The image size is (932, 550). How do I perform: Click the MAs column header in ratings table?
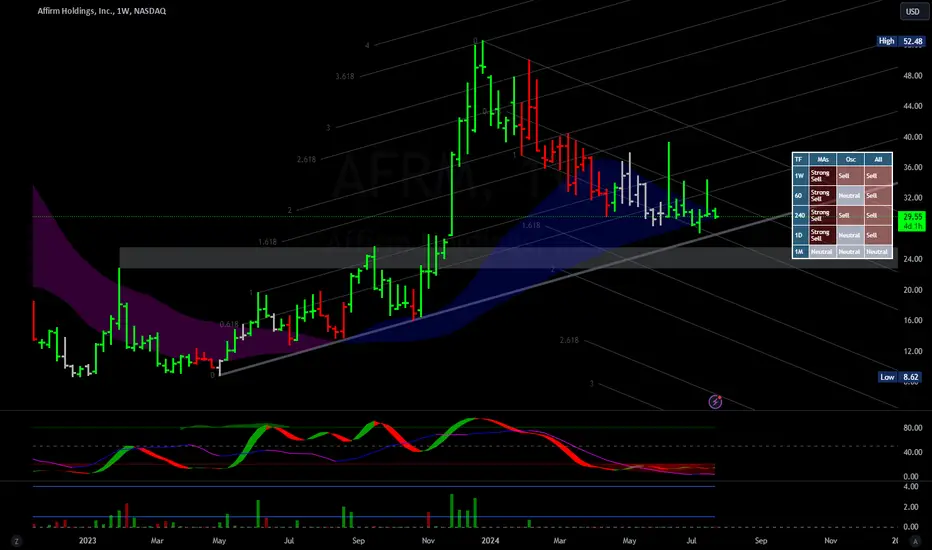pyautogui.click(x=823, y=159)
